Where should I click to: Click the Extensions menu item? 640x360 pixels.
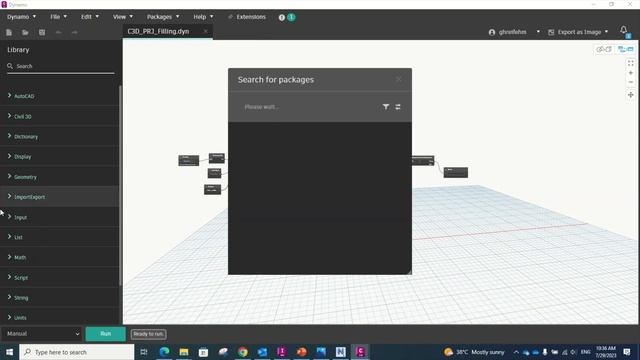(x=247, y=17)
